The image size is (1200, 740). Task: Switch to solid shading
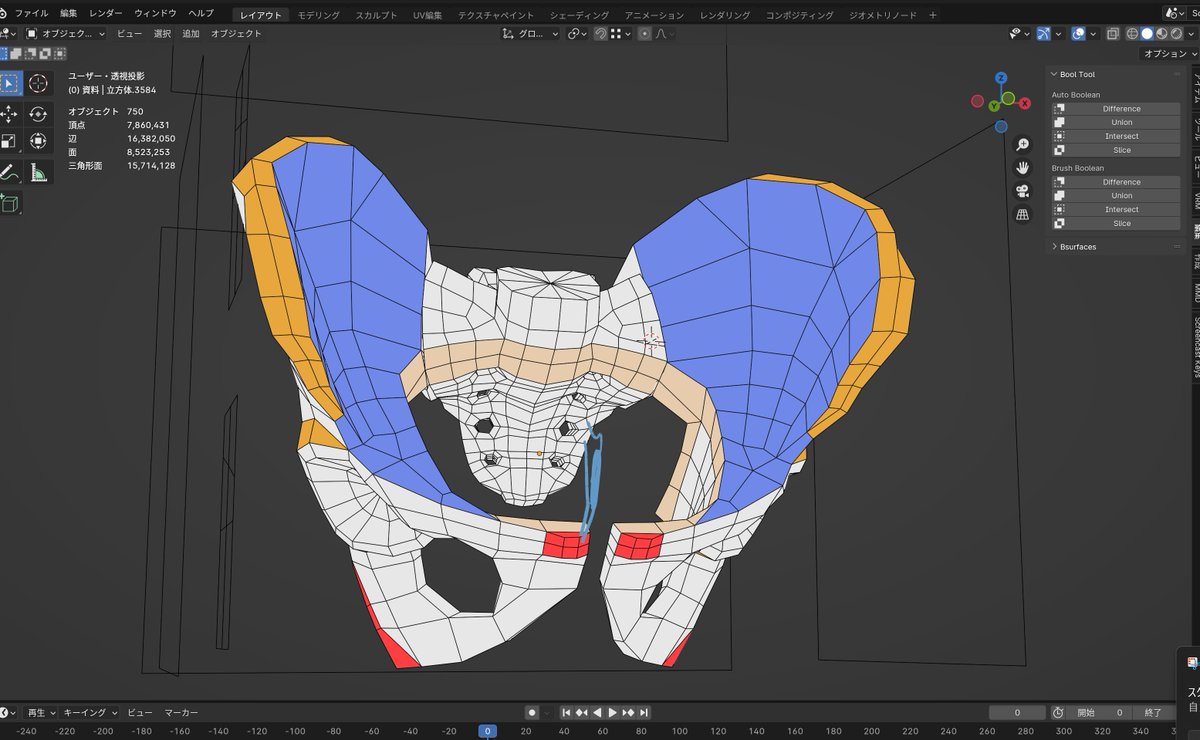pyautogui.click(x=1147, y=33)
